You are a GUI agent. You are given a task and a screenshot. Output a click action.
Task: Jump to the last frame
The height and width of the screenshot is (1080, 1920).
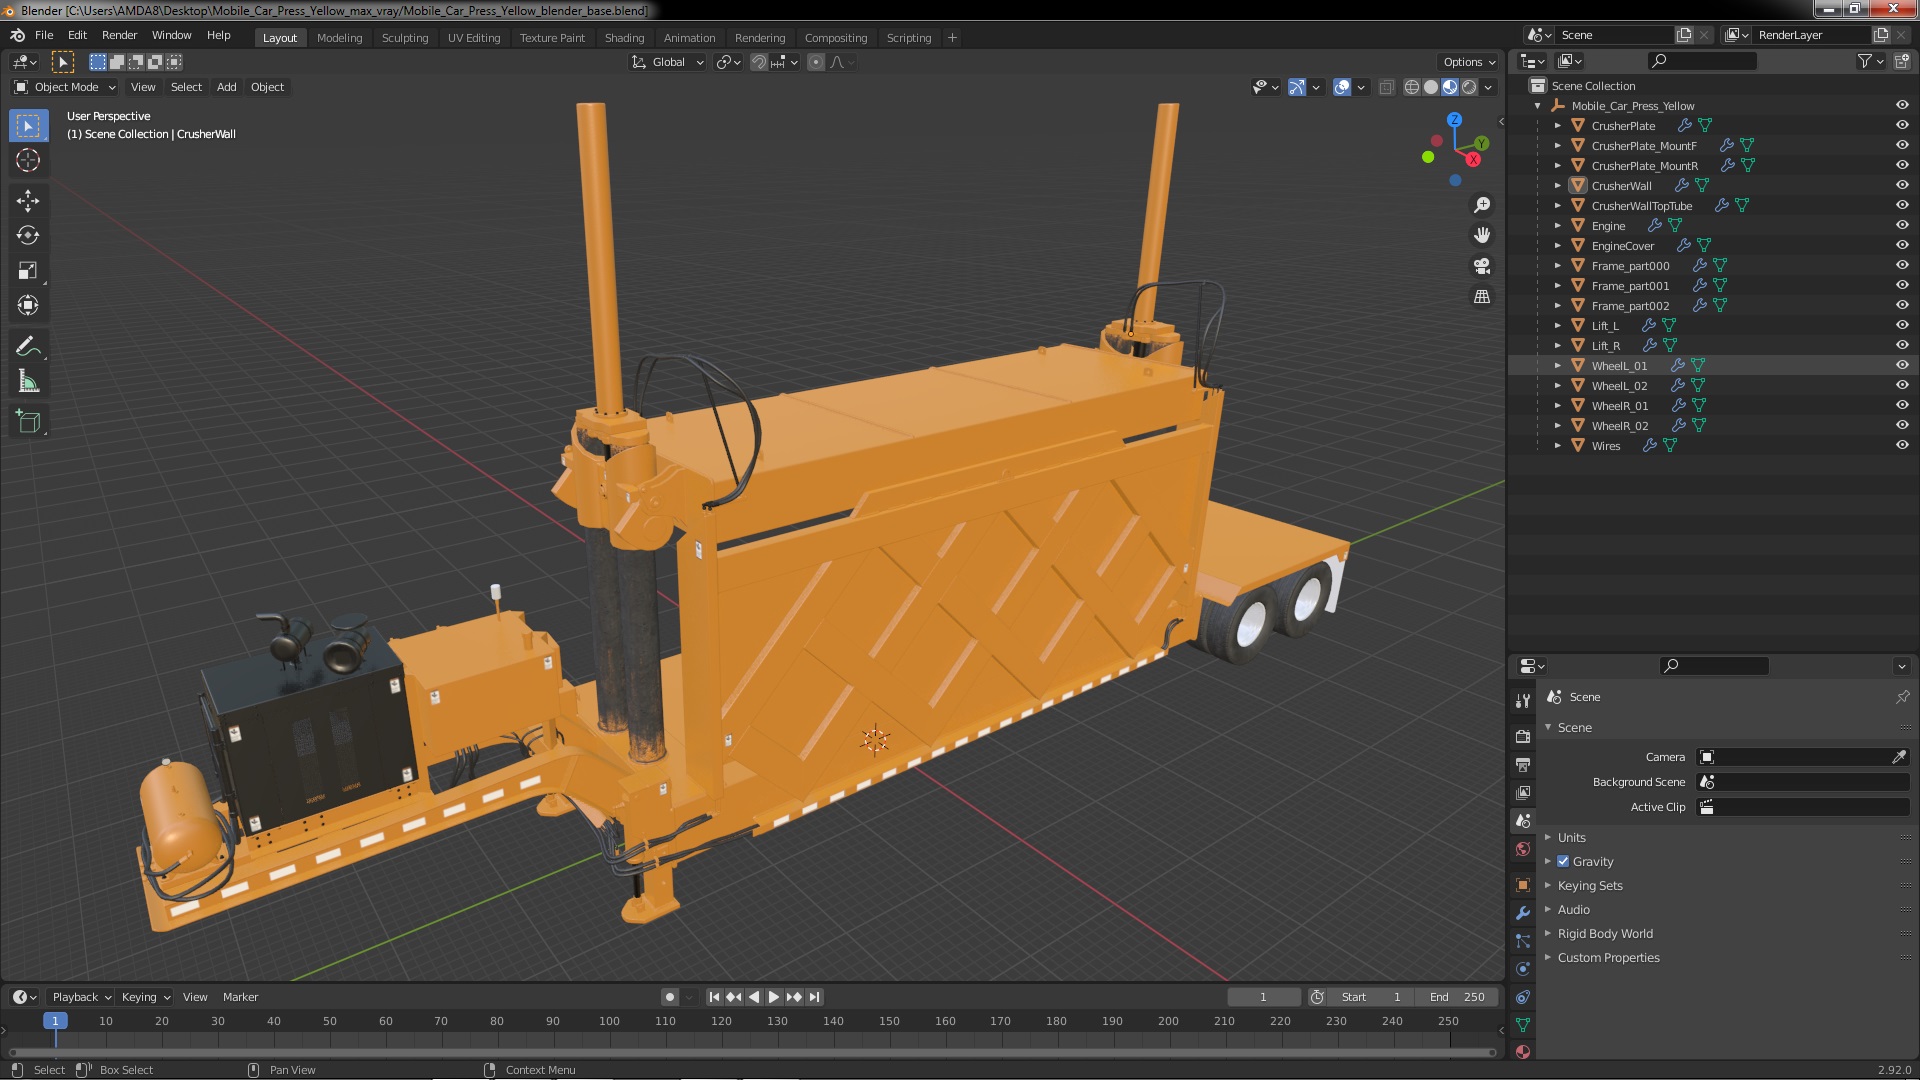815,997
